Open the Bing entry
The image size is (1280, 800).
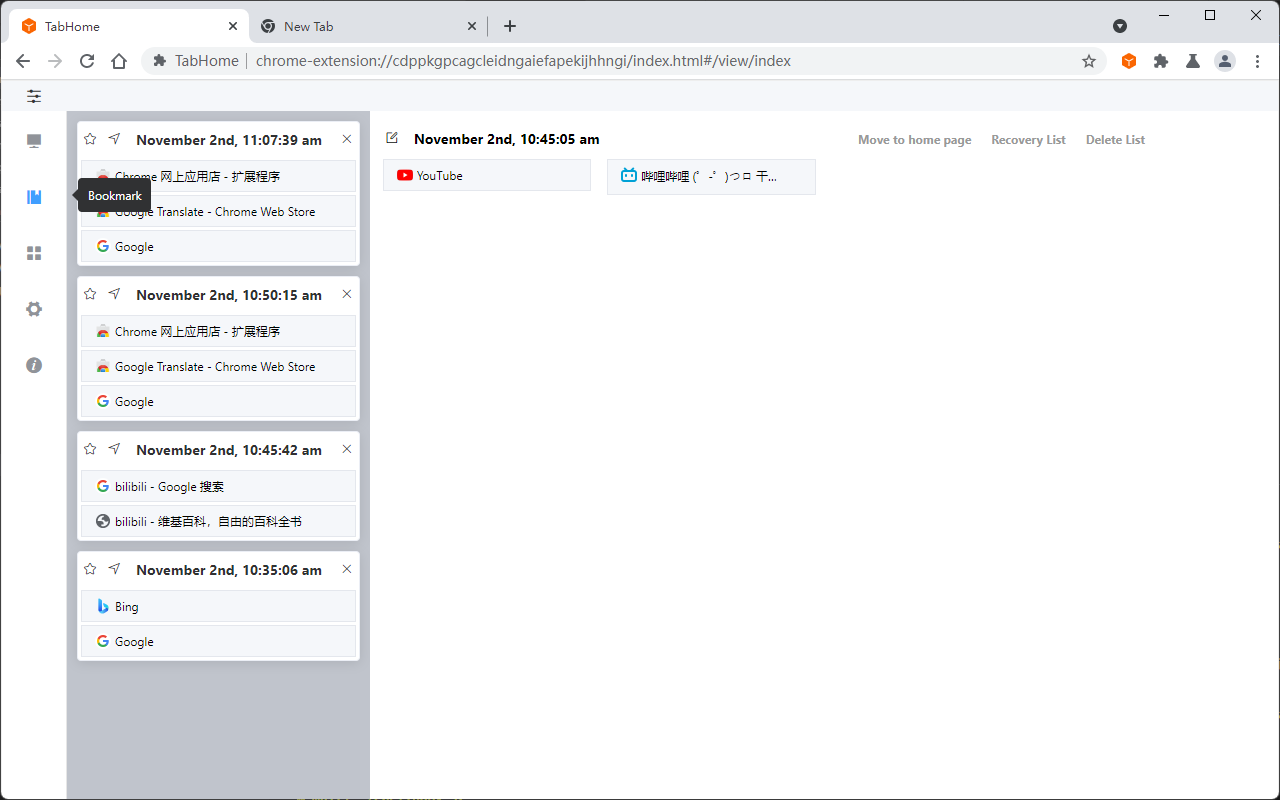point(218,606)
